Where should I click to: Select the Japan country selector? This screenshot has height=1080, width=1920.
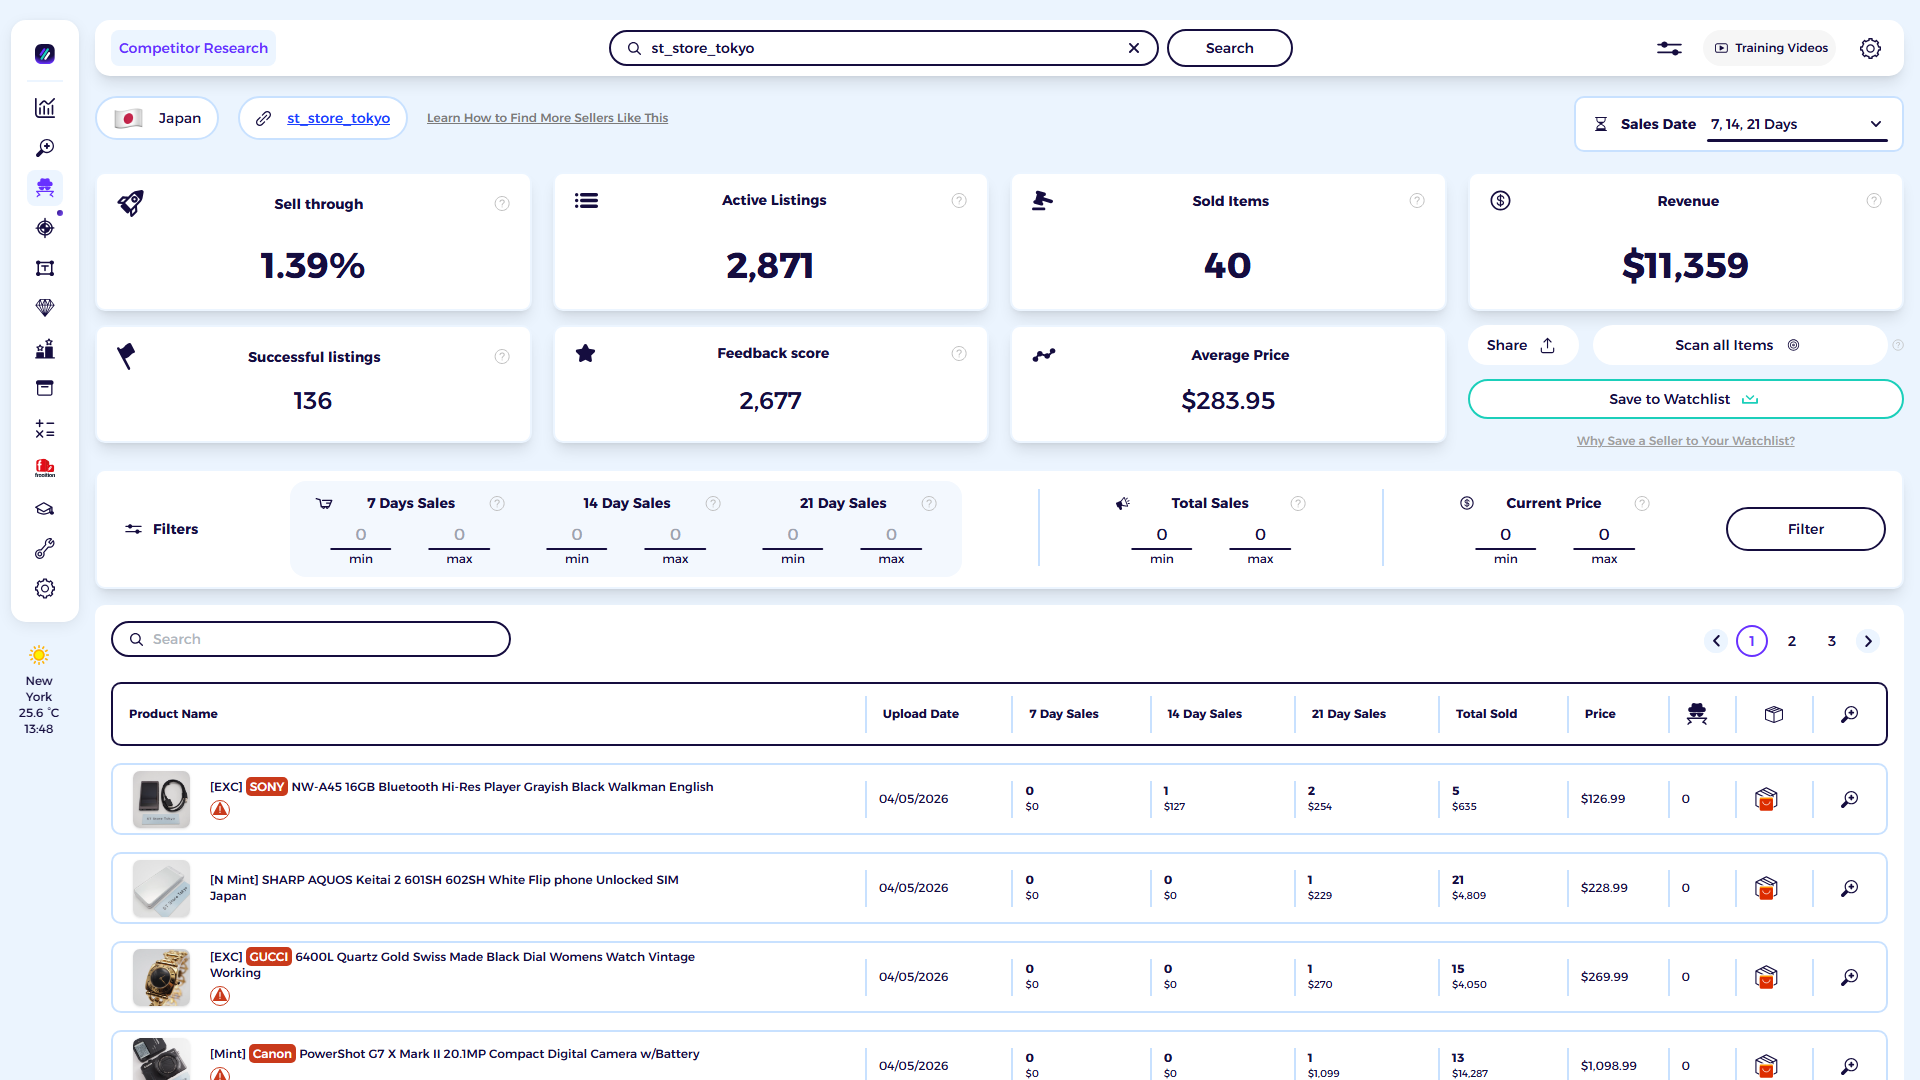click(158, 118)
